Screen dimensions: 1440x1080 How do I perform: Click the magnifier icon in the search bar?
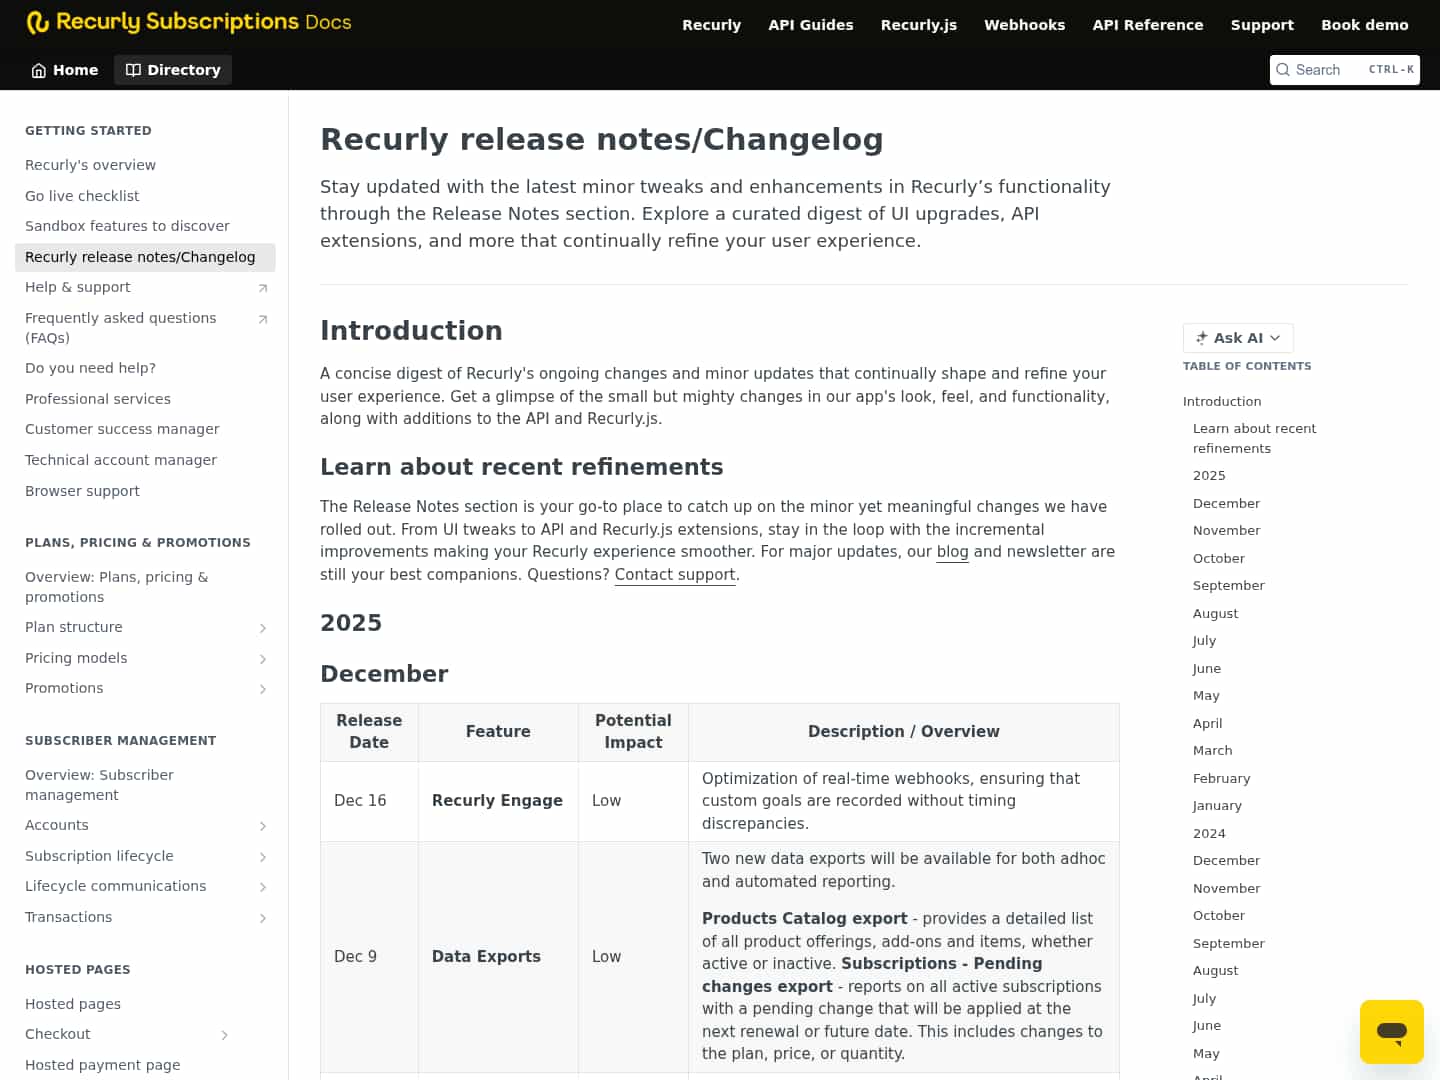pos(1283,69)
